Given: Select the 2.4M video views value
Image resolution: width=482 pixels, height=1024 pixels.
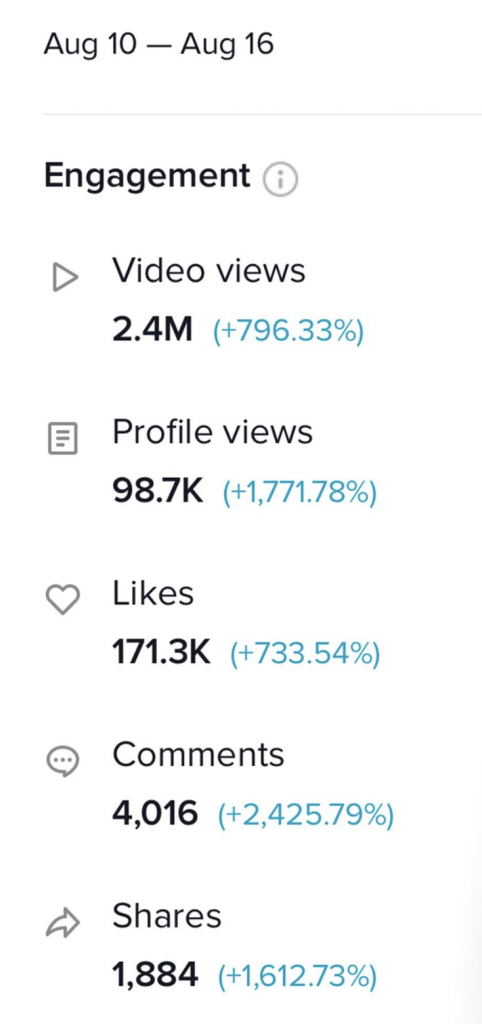Looking at the screenshot, I should click(153, 330).
